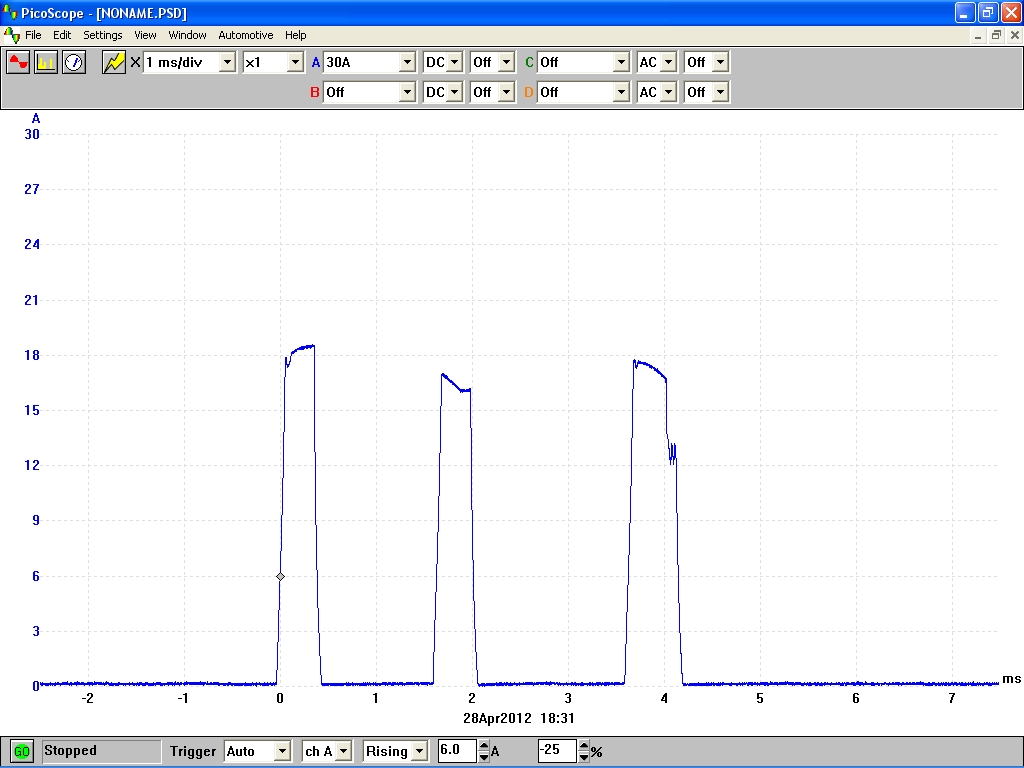Open the spectrum analyzer view icon
1024x768 pixels.
[46, 62]
